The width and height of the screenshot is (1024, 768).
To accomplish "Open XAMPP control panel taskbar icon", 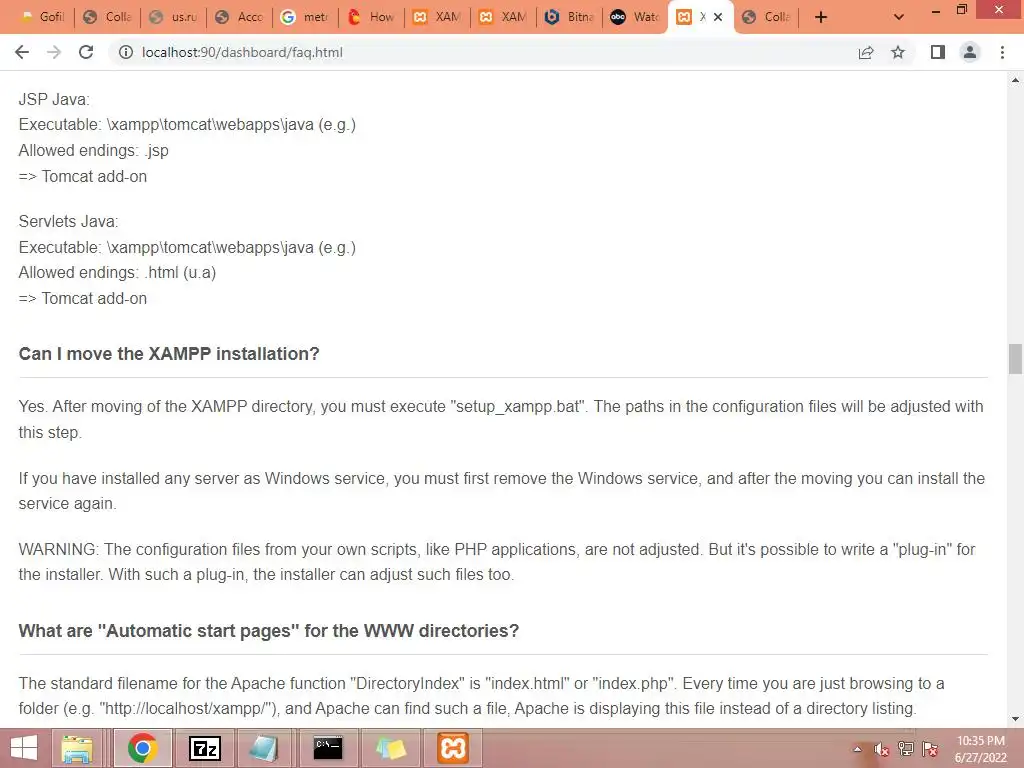I will click(453, 748).
